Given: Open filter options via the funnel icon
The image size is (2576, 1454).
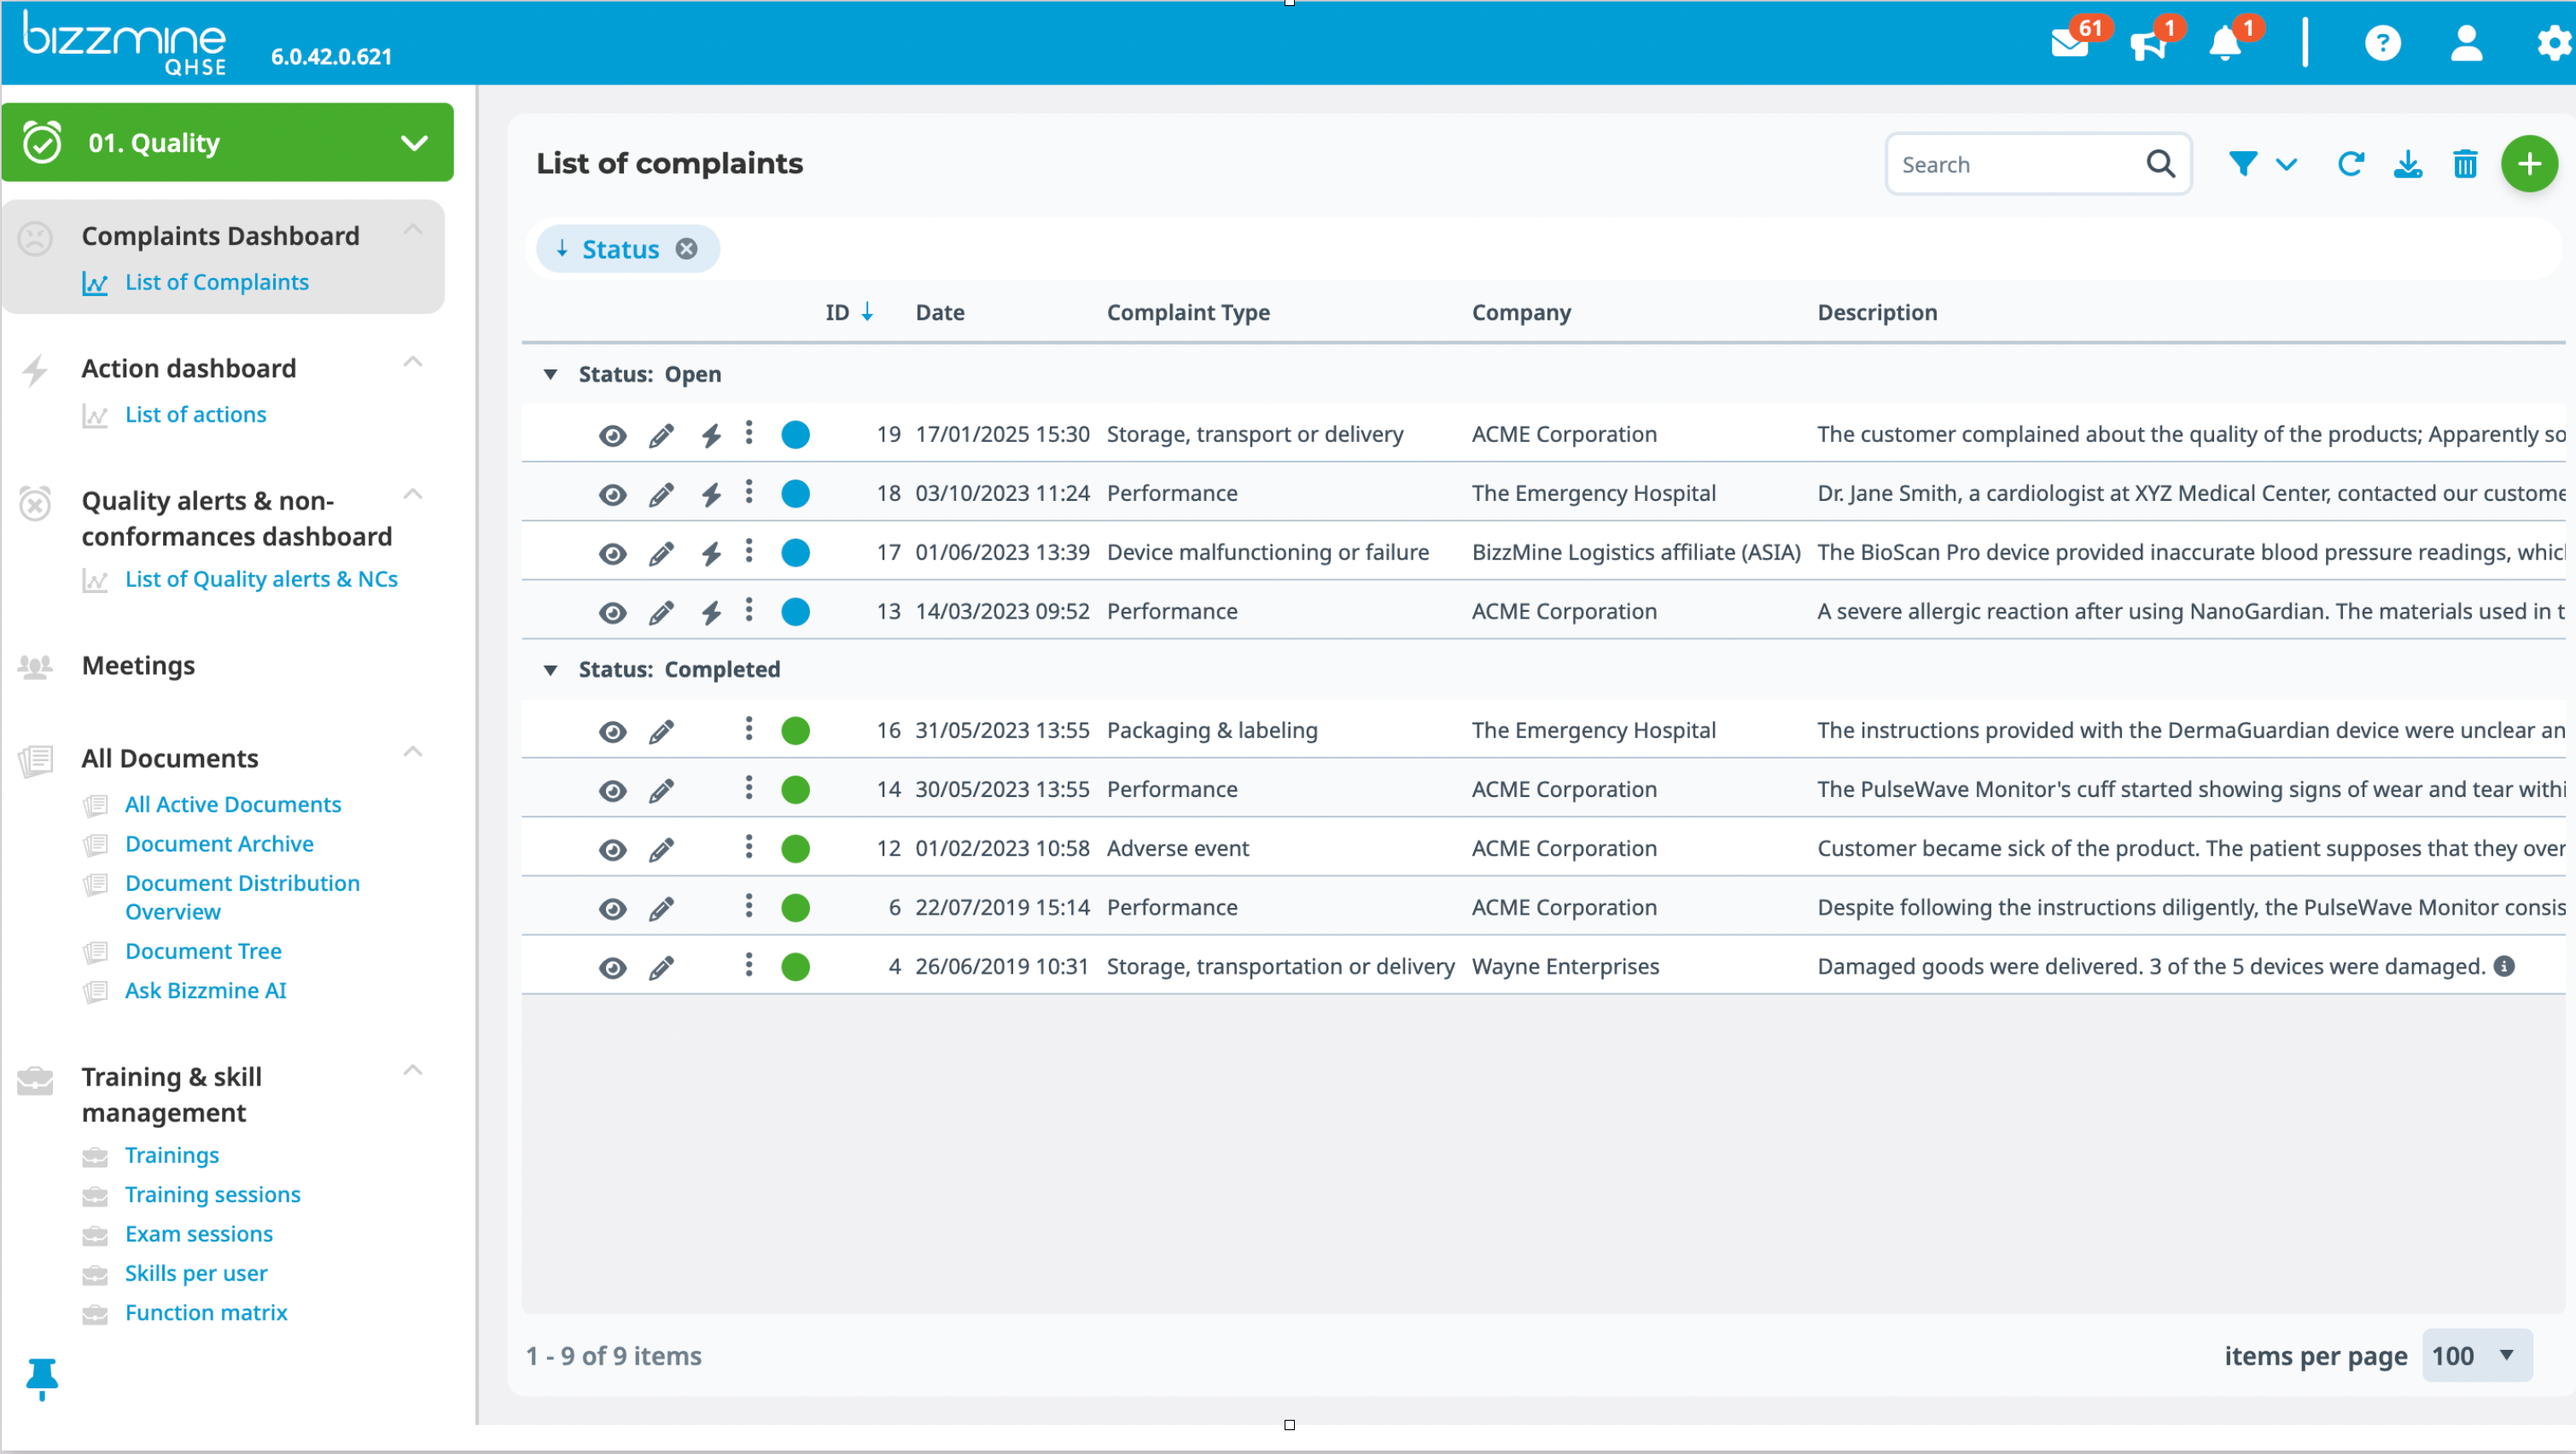Looking at the screenshot, I should 2243,163.
